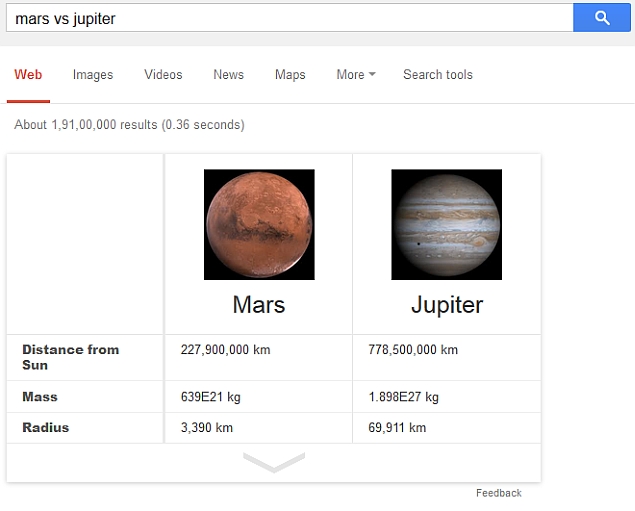Open the Videos tab
Image resolution: width=635 pixels, height=511 pixels.
pyautogui.click(x=163, y=75)
